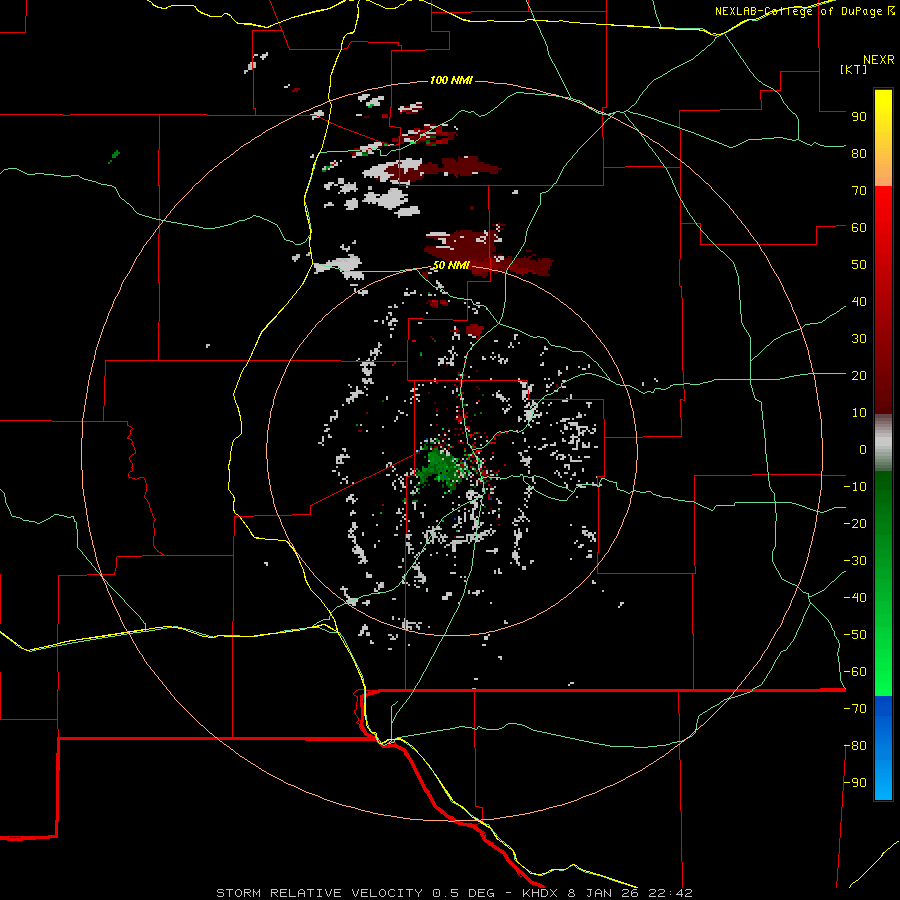Click the NEXR label above the scale
Image resolution: width=900 pixels, height=900 pixels.
click(x=879, y=60)
